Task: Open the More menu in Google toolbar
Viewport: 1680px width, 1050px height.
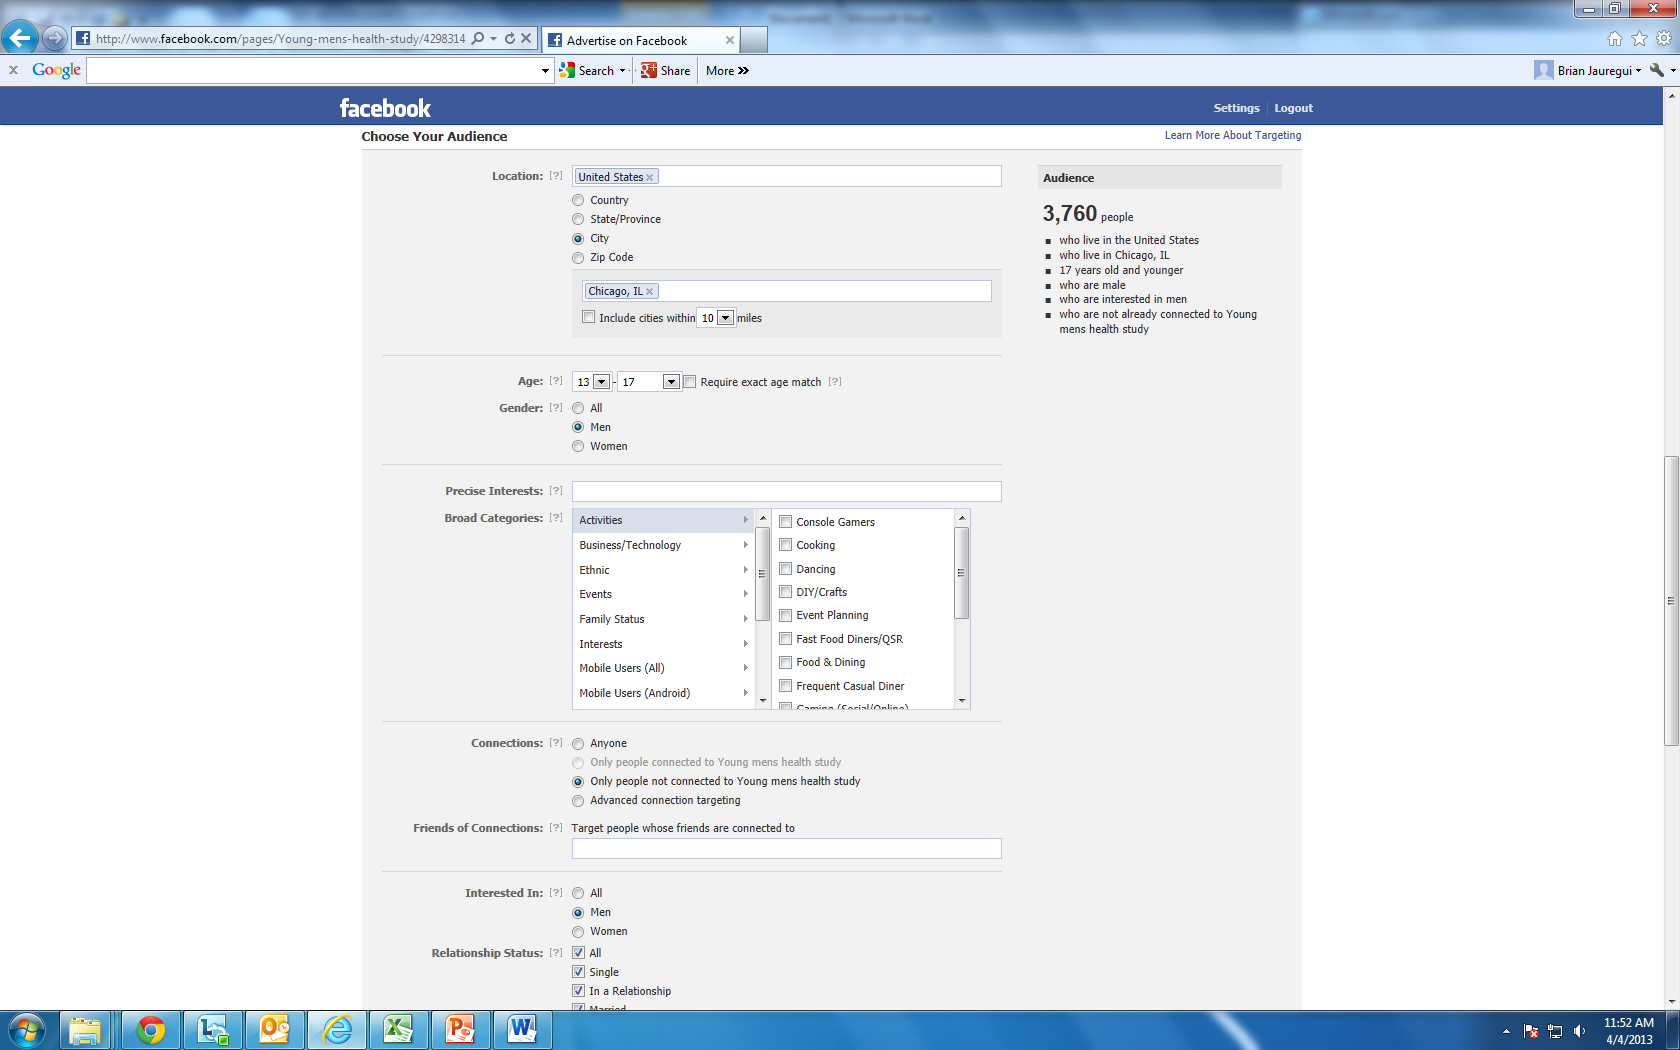Action: 727,71
